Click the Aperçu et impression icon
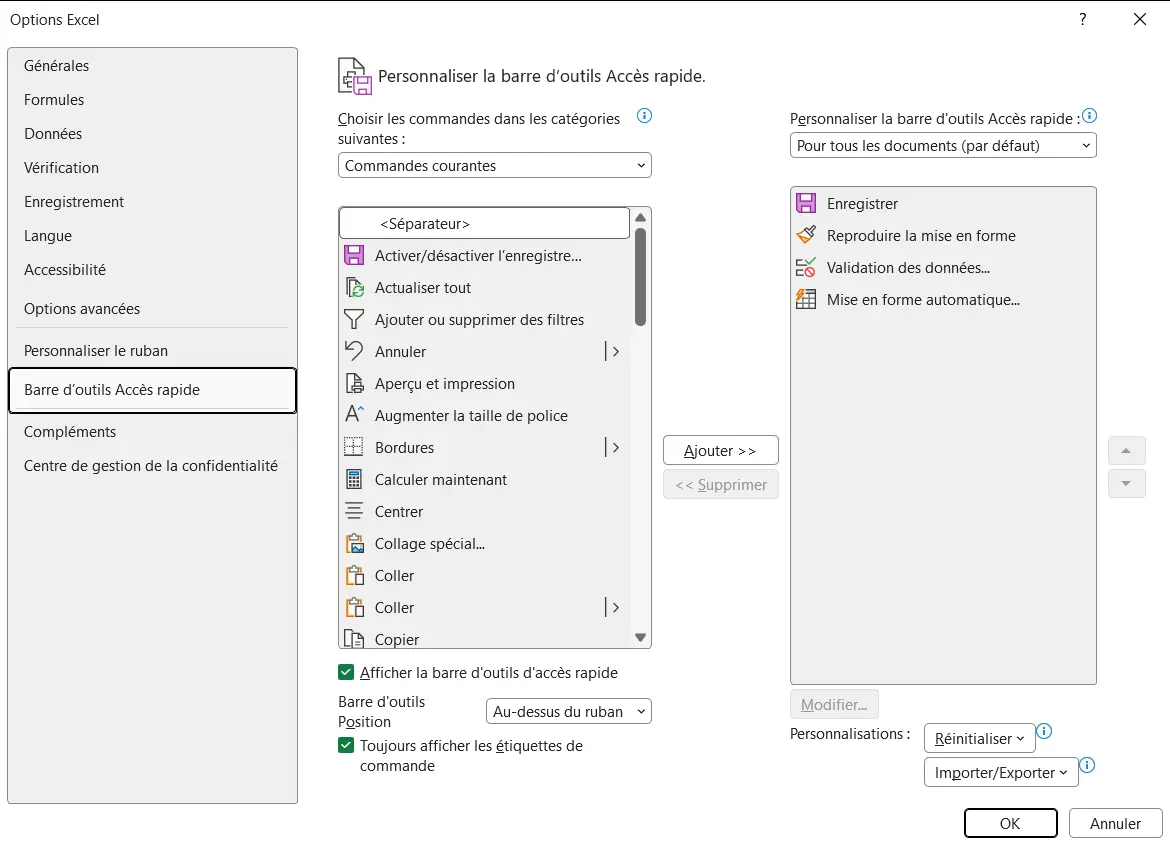The width and height of the screenshot is (1170, 847). tap(354, 383)
